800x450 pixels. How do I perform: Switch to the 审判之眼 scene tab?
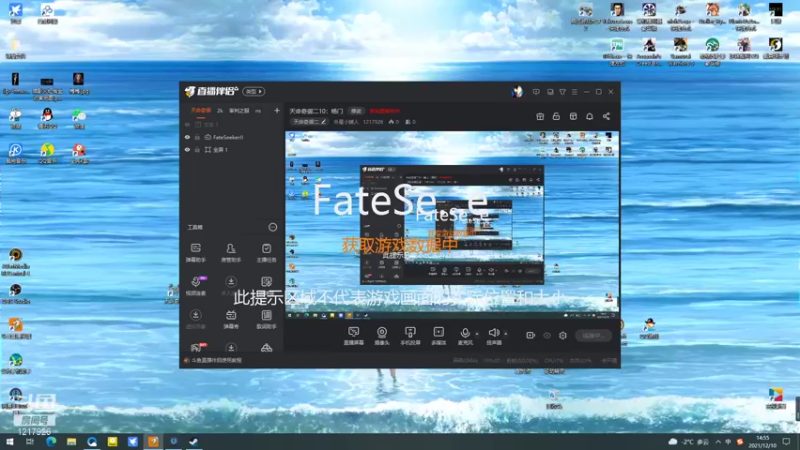point(239,110)
